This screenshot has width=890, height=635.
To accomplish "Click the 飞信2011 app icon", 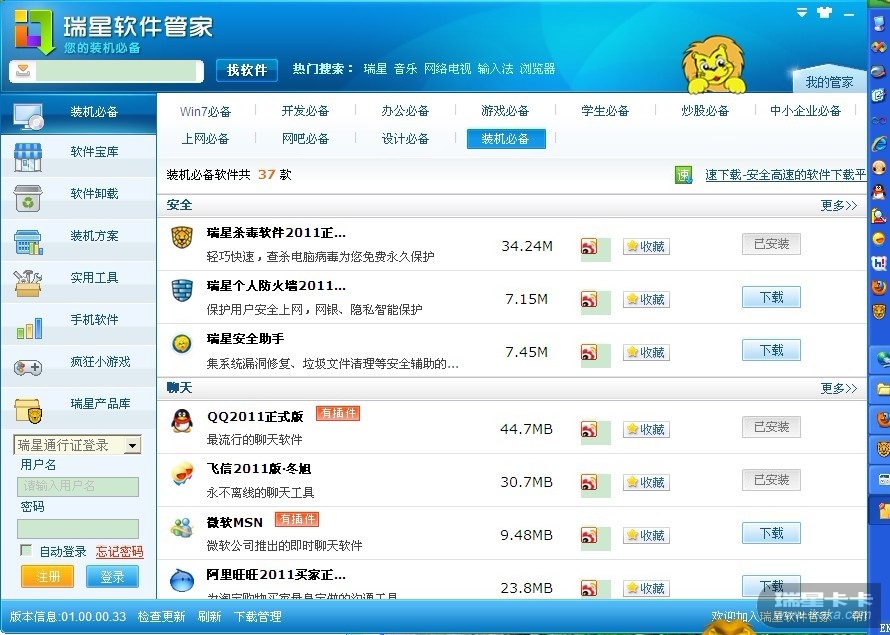I will (x=182, y=474).
